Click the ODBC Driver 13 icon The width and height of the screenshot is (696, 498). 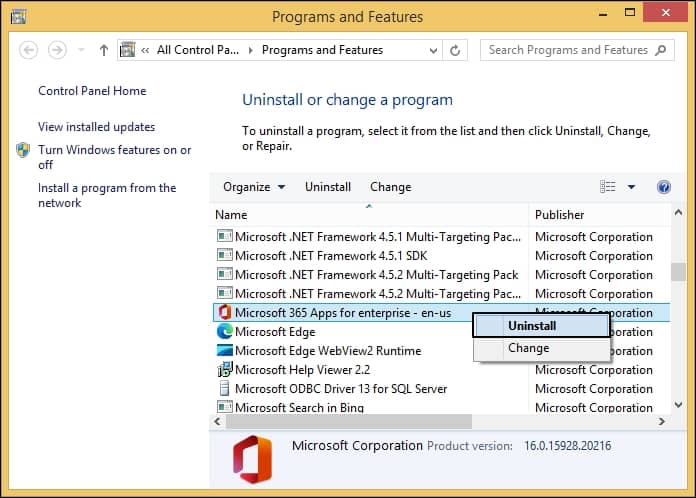click(225, 388)
